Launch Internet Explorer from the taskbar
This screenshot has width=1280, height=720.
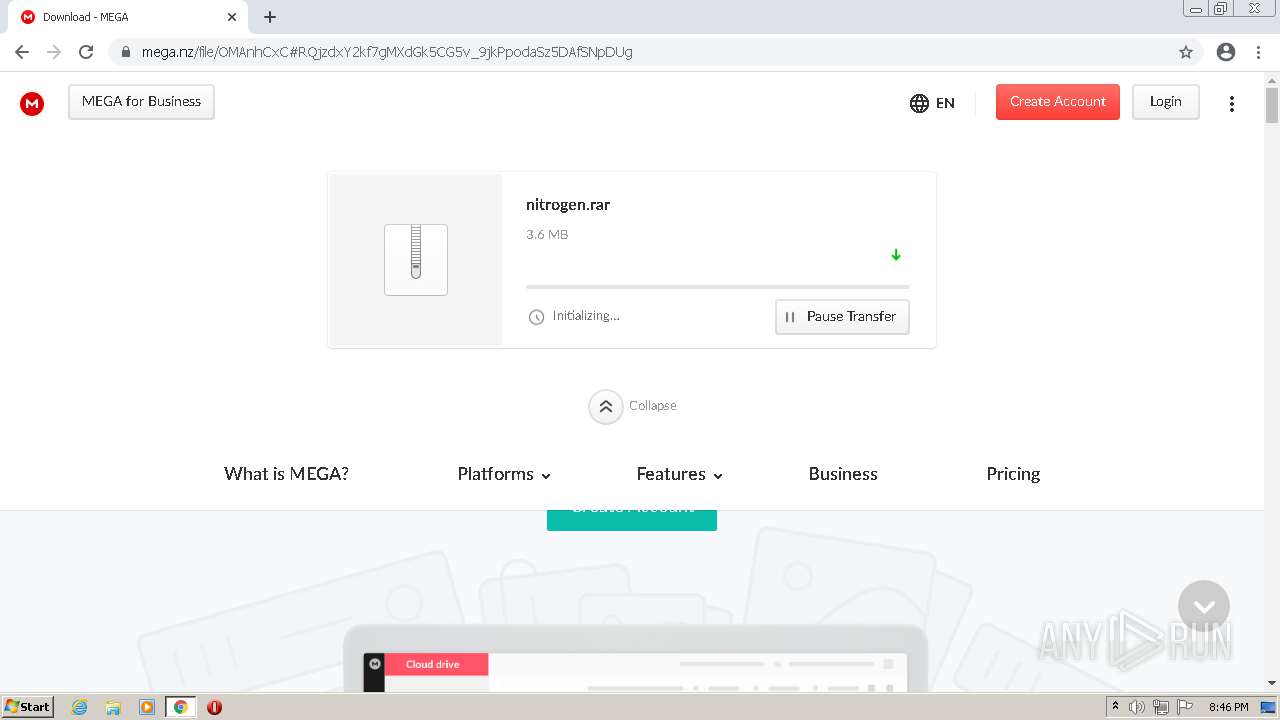(80, 707)
